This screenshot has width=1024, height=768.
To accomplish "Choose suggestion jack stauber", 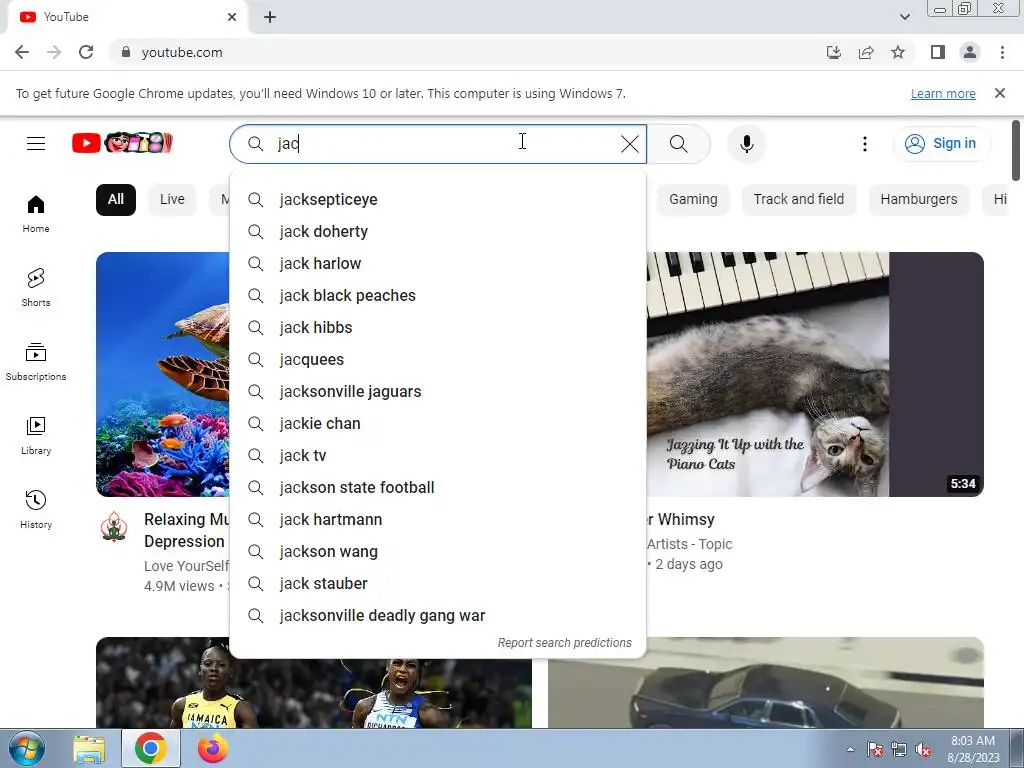I will (438, 584).
